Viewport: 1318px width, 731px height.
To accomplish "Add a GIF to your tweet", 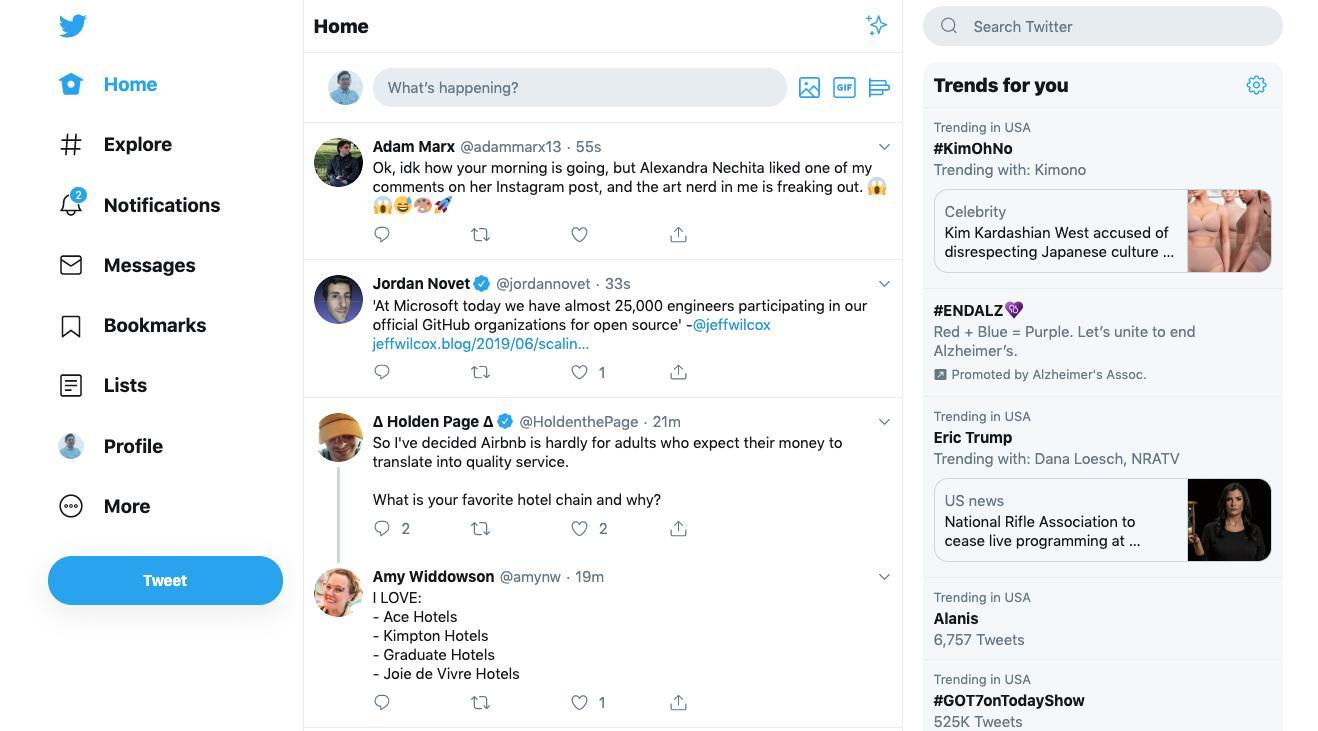I will (844, 87).
